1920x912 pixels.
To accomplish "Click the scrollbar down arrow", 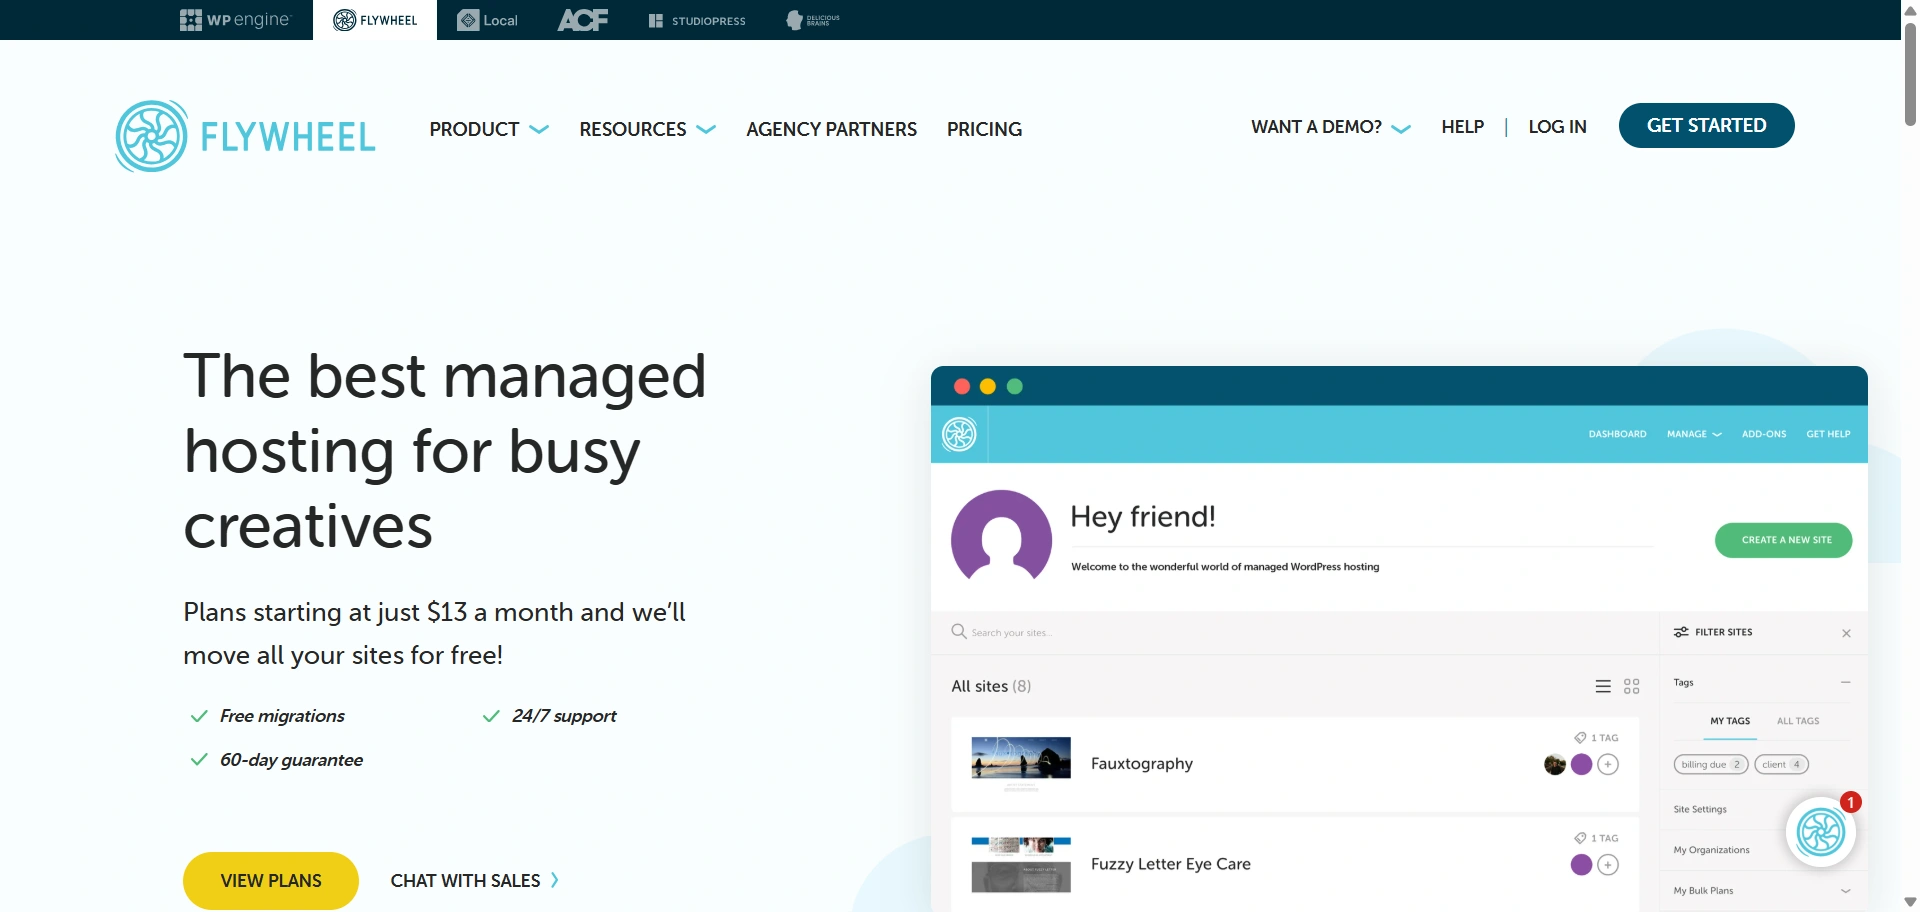I will point(1910,902).
